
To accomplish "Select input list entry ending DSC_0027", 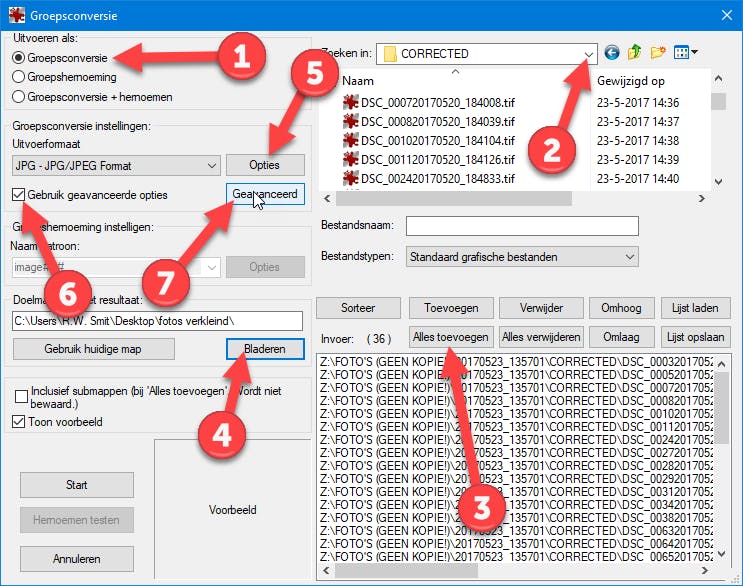I will pyautogui.click(x=516, y=453).
